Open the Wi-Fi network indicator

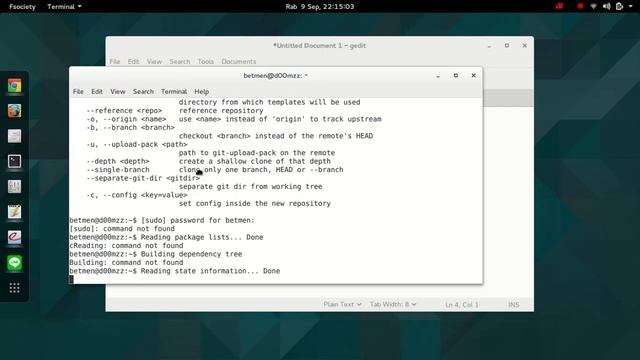[593, 7]
